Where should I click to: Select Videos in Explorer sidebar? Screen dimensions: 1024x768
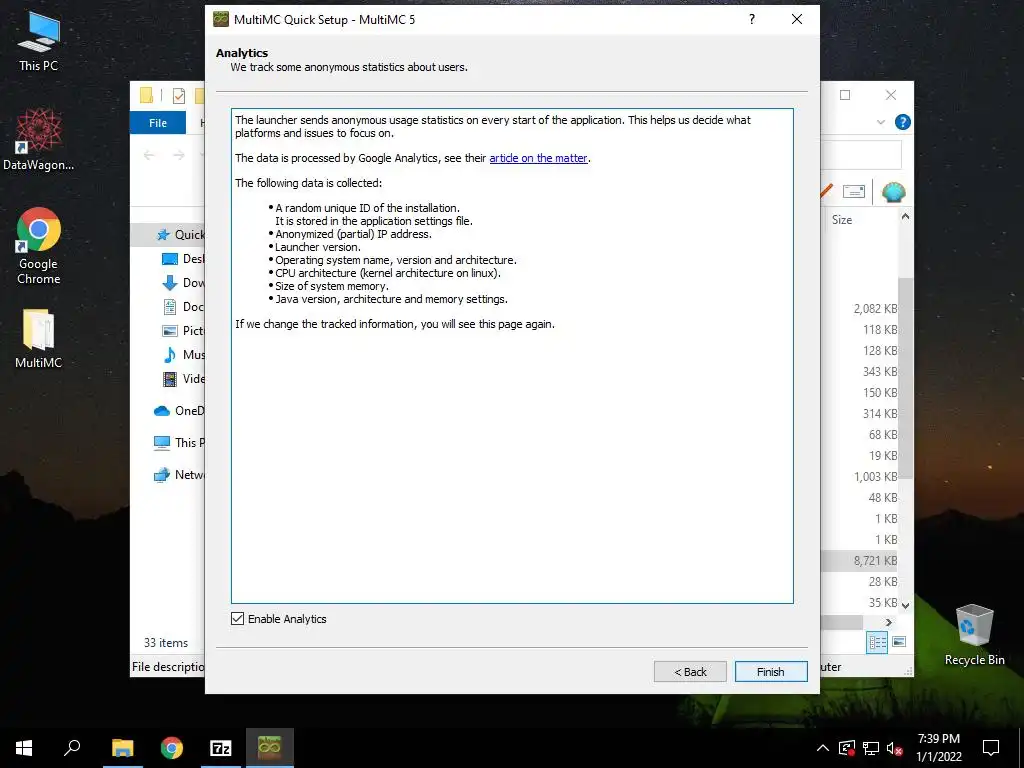(x=183, y=379)
